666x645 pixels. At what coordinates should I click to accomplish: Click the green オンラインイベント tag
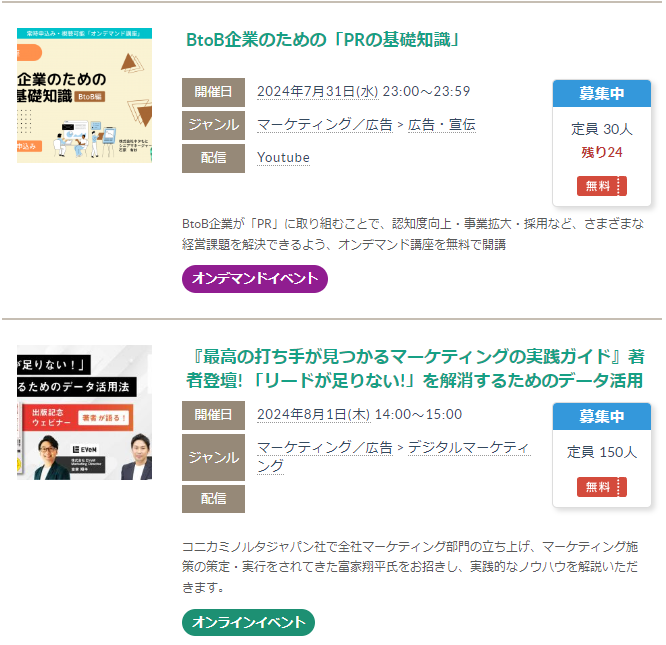[x=248, y=622]
